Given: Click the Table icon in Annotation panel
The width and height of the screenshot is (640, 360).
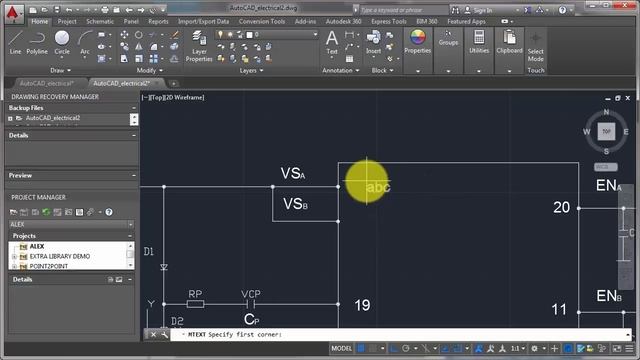Looking at the screenshot, I should pos(349,59).
